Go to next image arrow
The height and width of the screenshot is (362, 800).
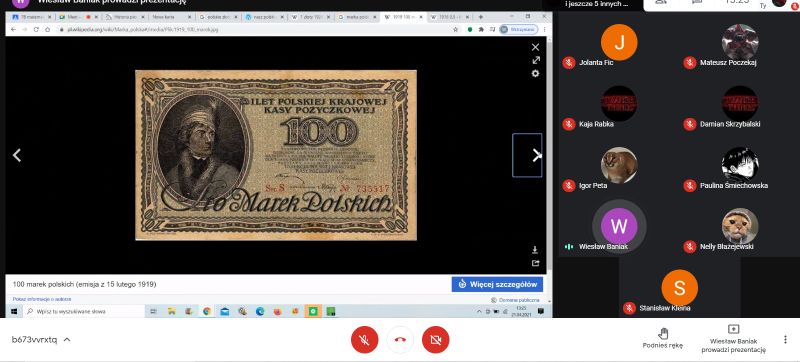(x=536, y=156)
